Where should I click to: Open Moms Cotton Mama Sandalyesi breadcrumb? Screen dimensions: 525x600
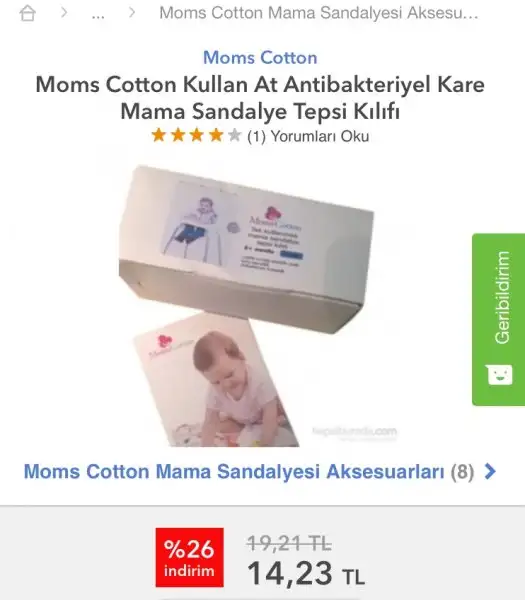tap(318, 13)
